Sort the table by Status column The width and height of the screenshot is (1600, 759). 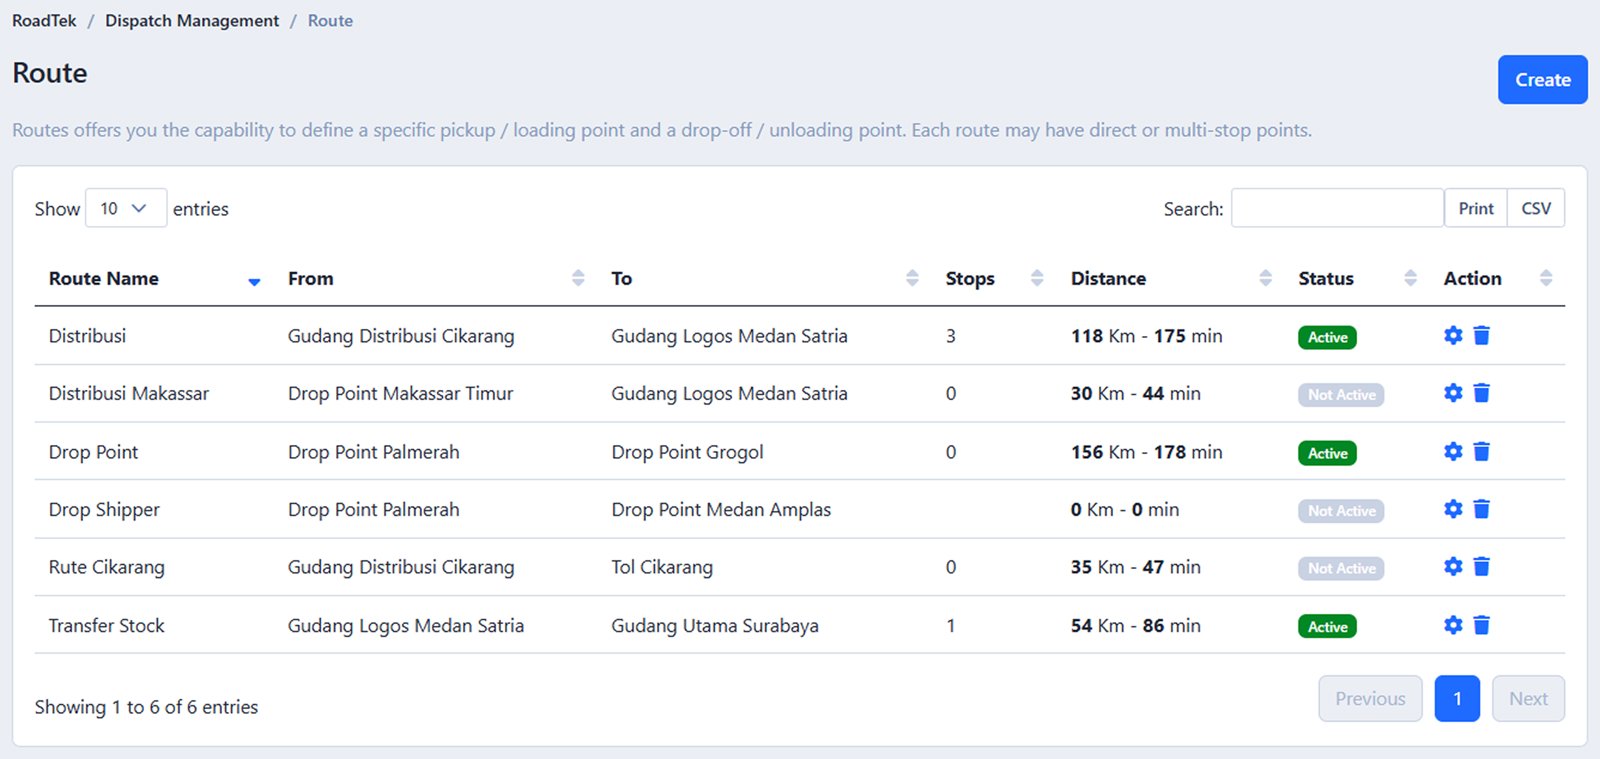click(1326, 279)
